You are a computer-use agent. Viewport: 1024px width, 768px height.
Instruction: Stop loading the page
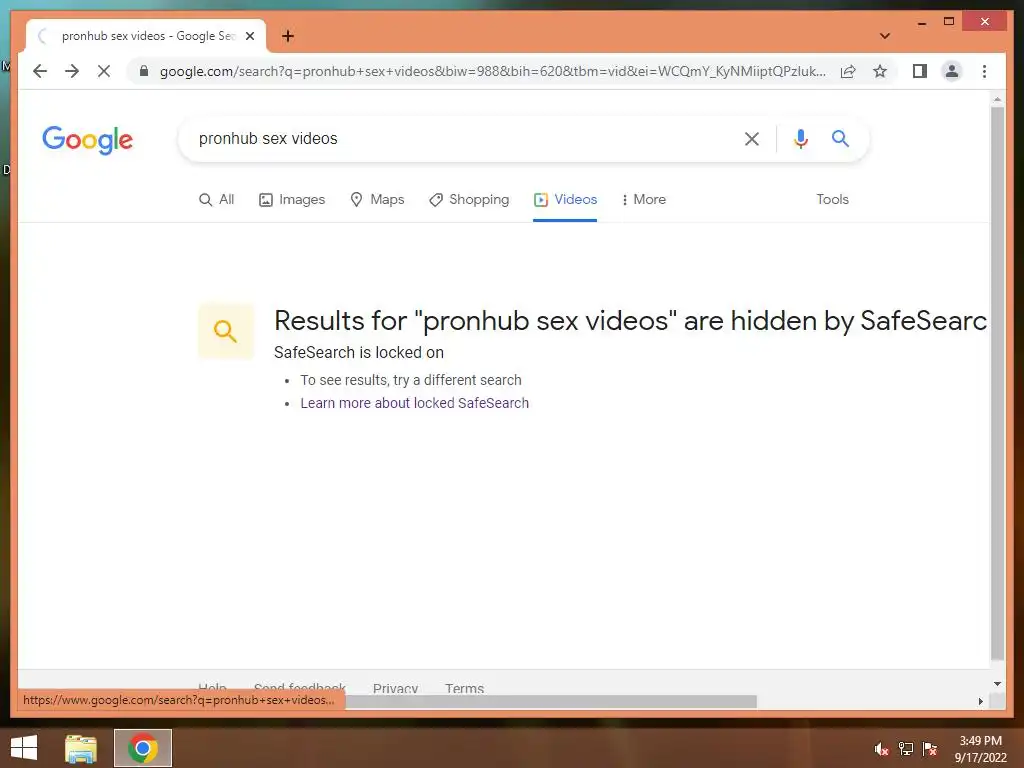pos(104,71)
